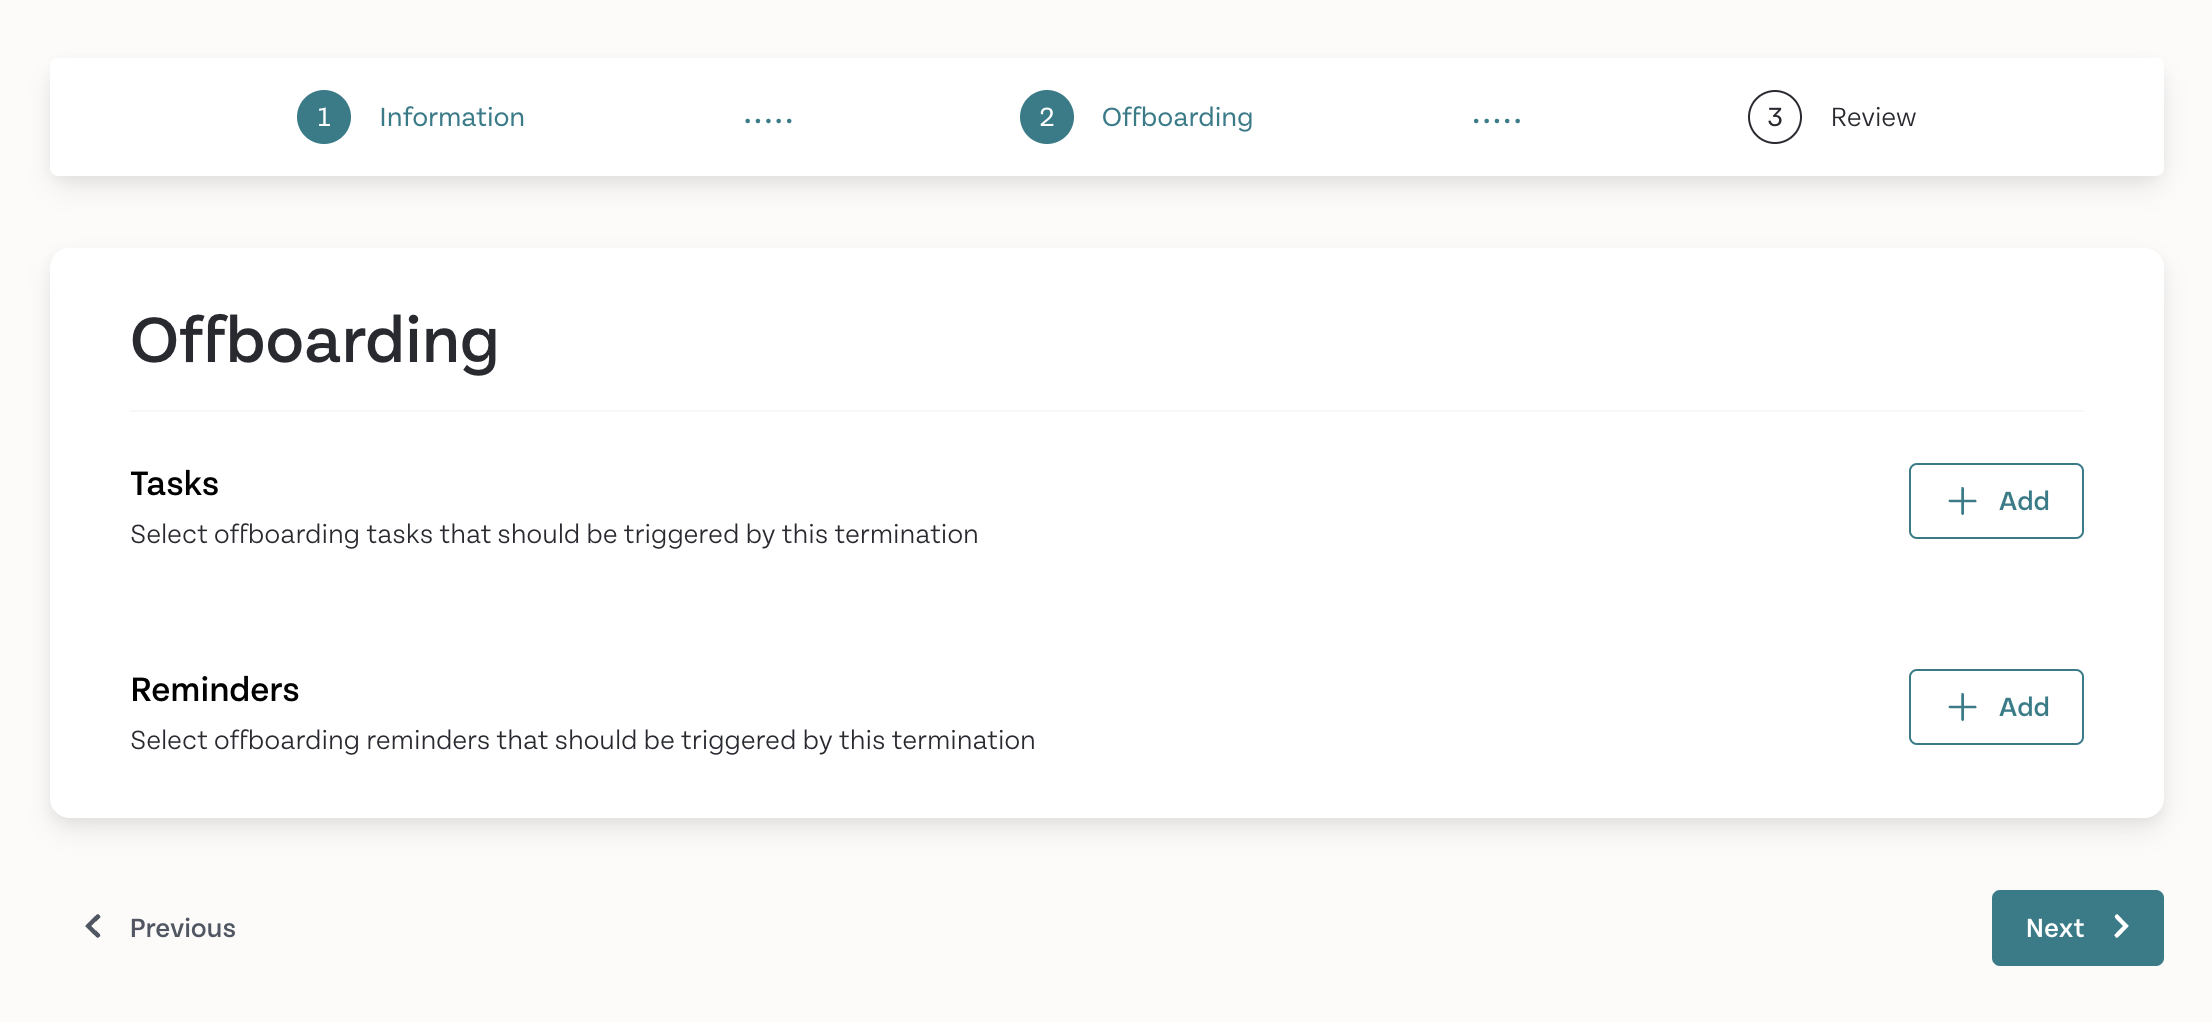Go to the Information step label
The image size is (2212, 1022).
(x=452, y=117)
